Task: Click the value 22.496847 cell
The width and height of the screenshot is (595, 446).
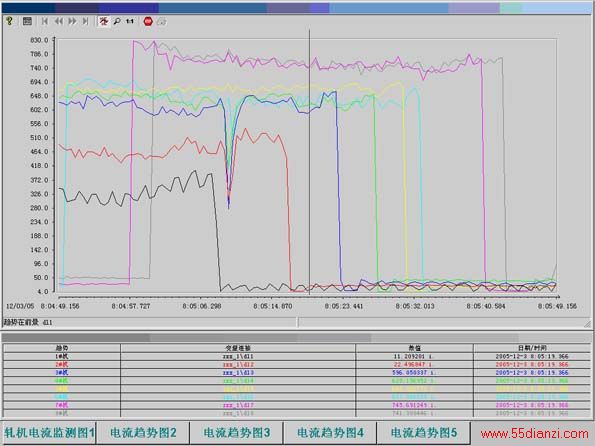Action: point(414,365)
